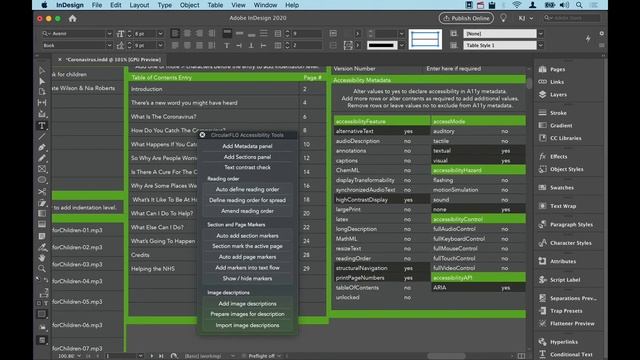Open the Type menu
Viewport: 640px width, 360px height.
pos(164,5)
